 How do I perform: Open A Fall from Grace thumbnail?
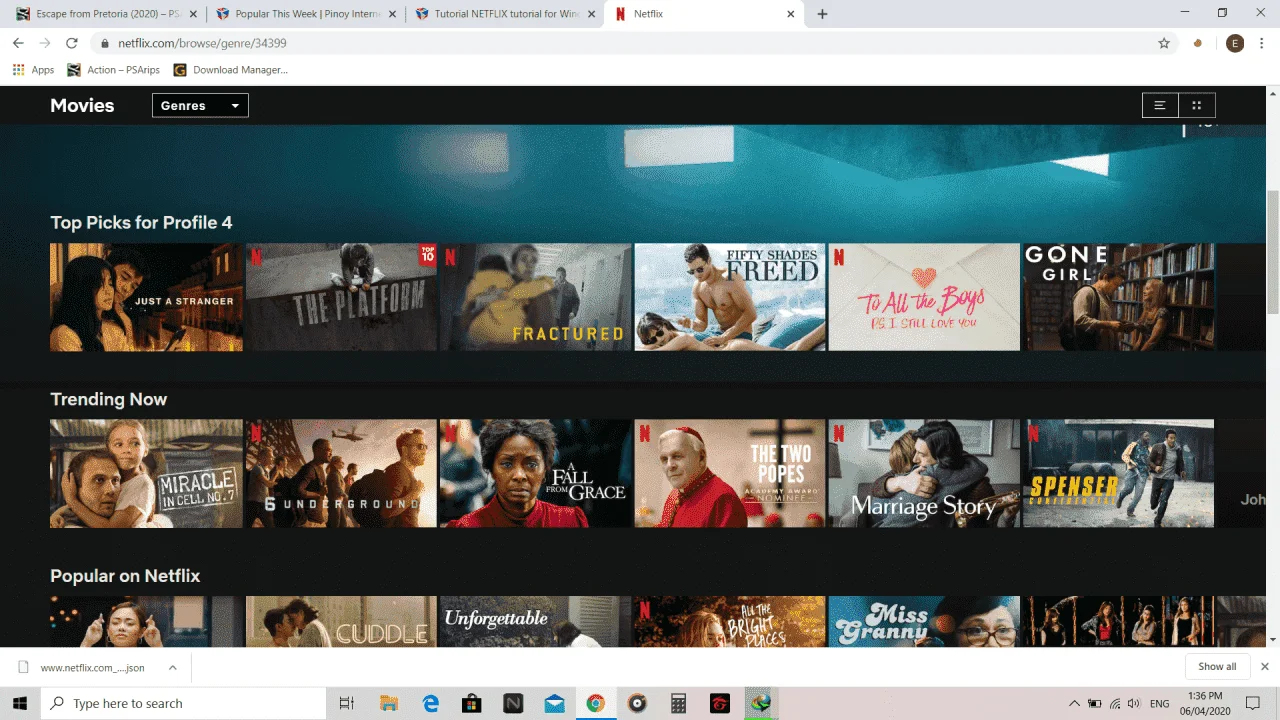coord(535,473)
